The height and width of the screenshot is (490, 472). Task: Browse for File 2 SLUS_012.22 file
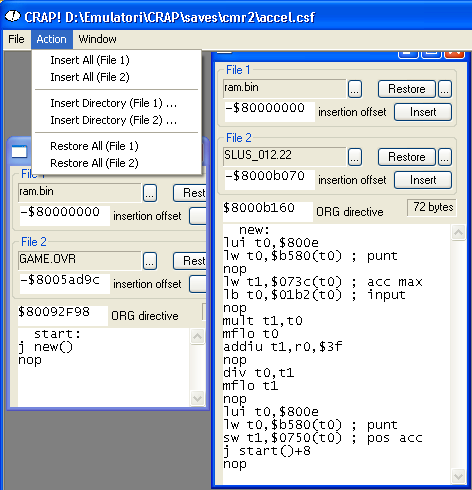coord(355,157)
